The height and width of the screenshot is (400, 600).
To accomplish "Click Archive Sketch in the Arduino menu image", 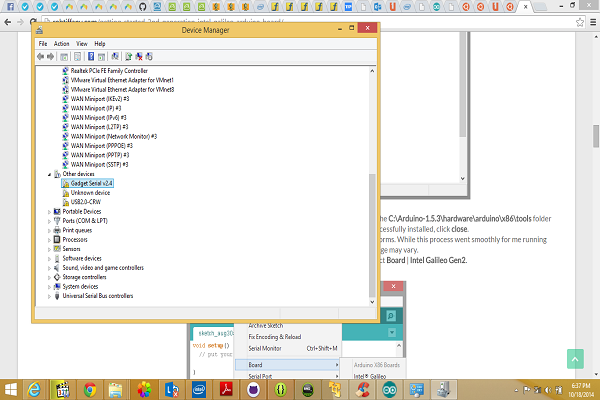I will click(266, 325).
